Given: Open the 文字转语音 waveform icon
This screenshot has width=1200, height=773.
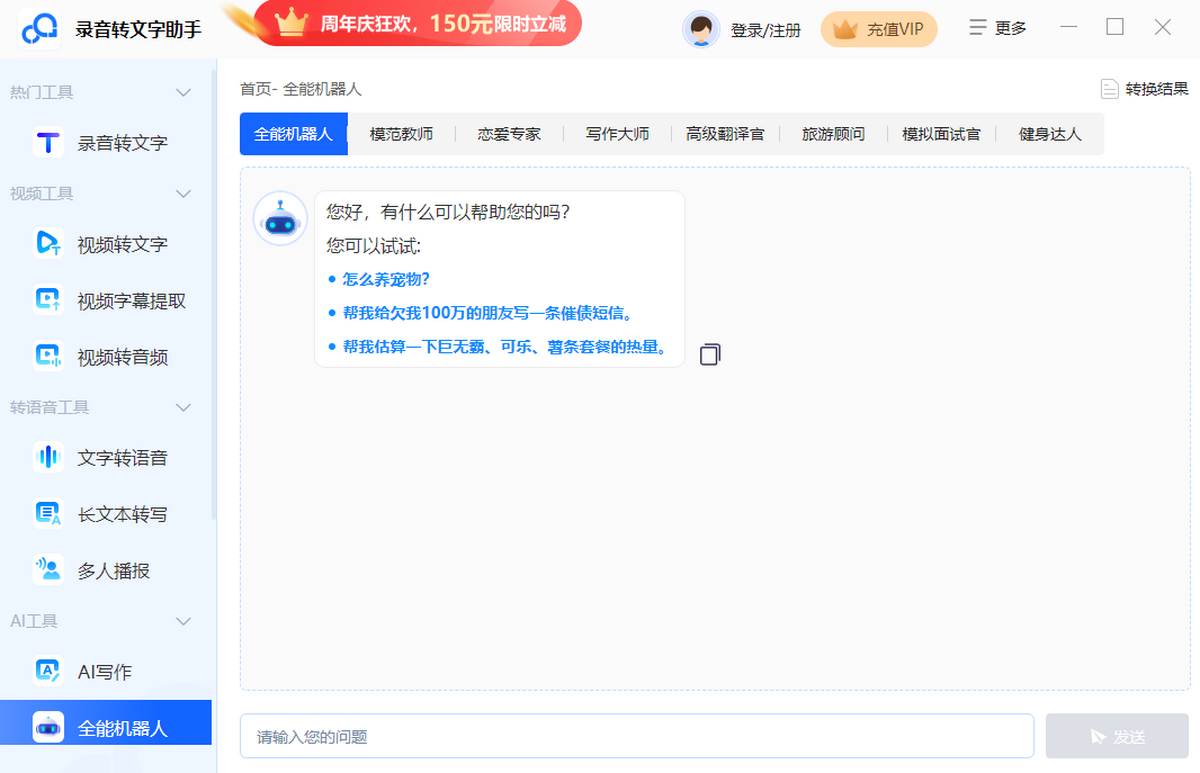Looking at the screenshot, I should [48, 458].
